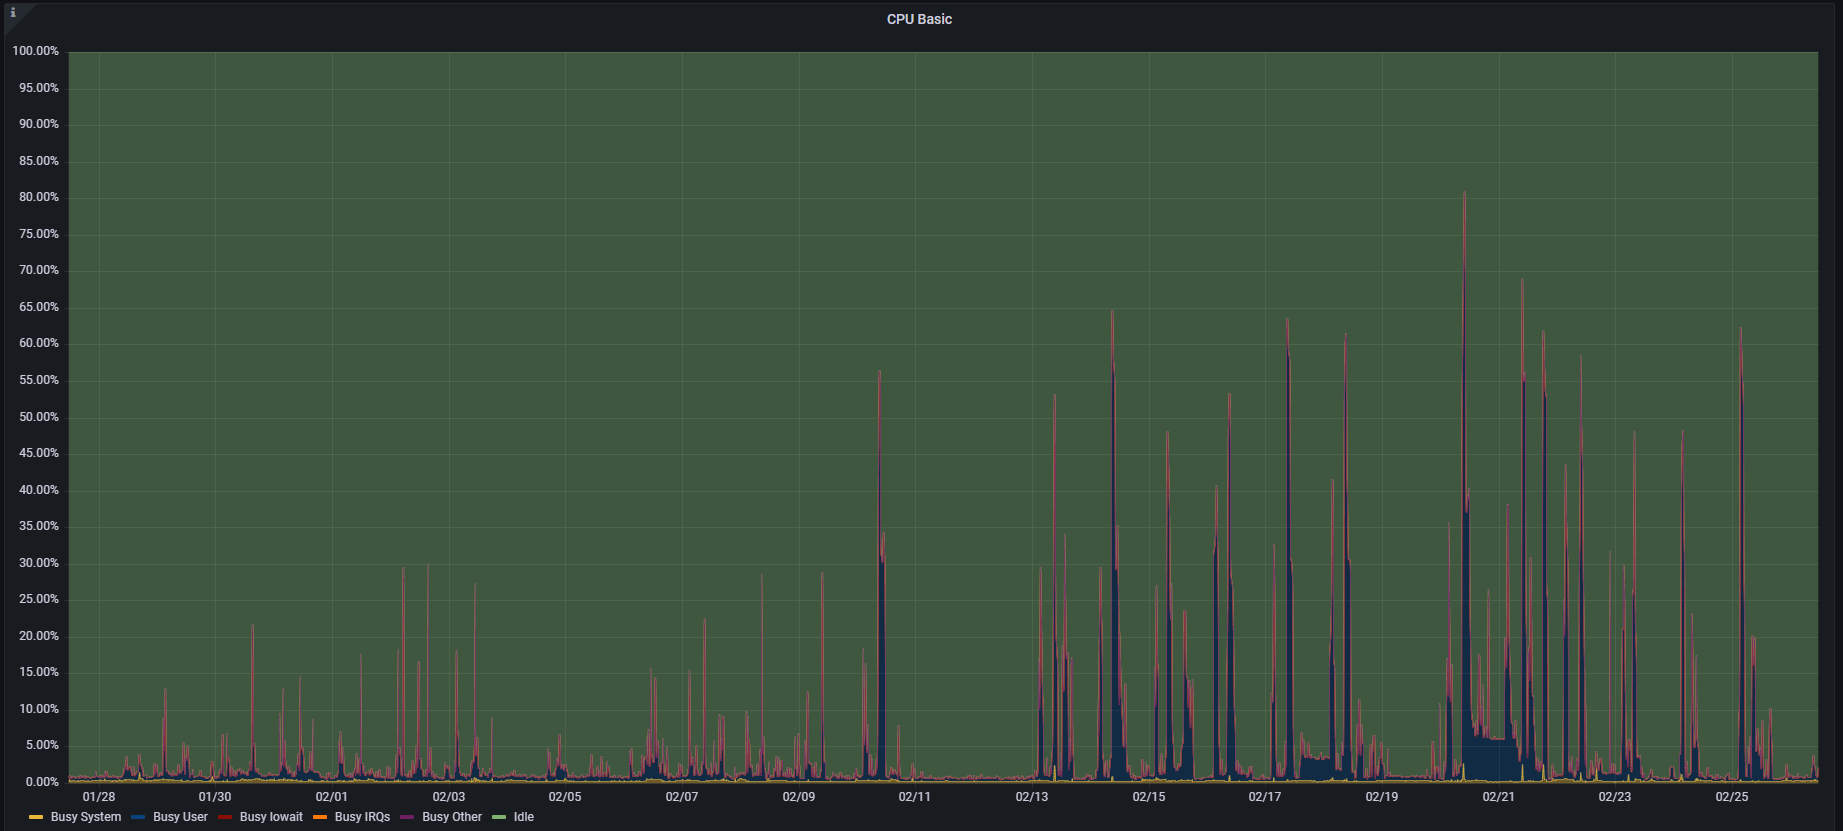1843x831 pixels.
Task: Click the 02/01 x-axis date label
Action: (332, 797)
